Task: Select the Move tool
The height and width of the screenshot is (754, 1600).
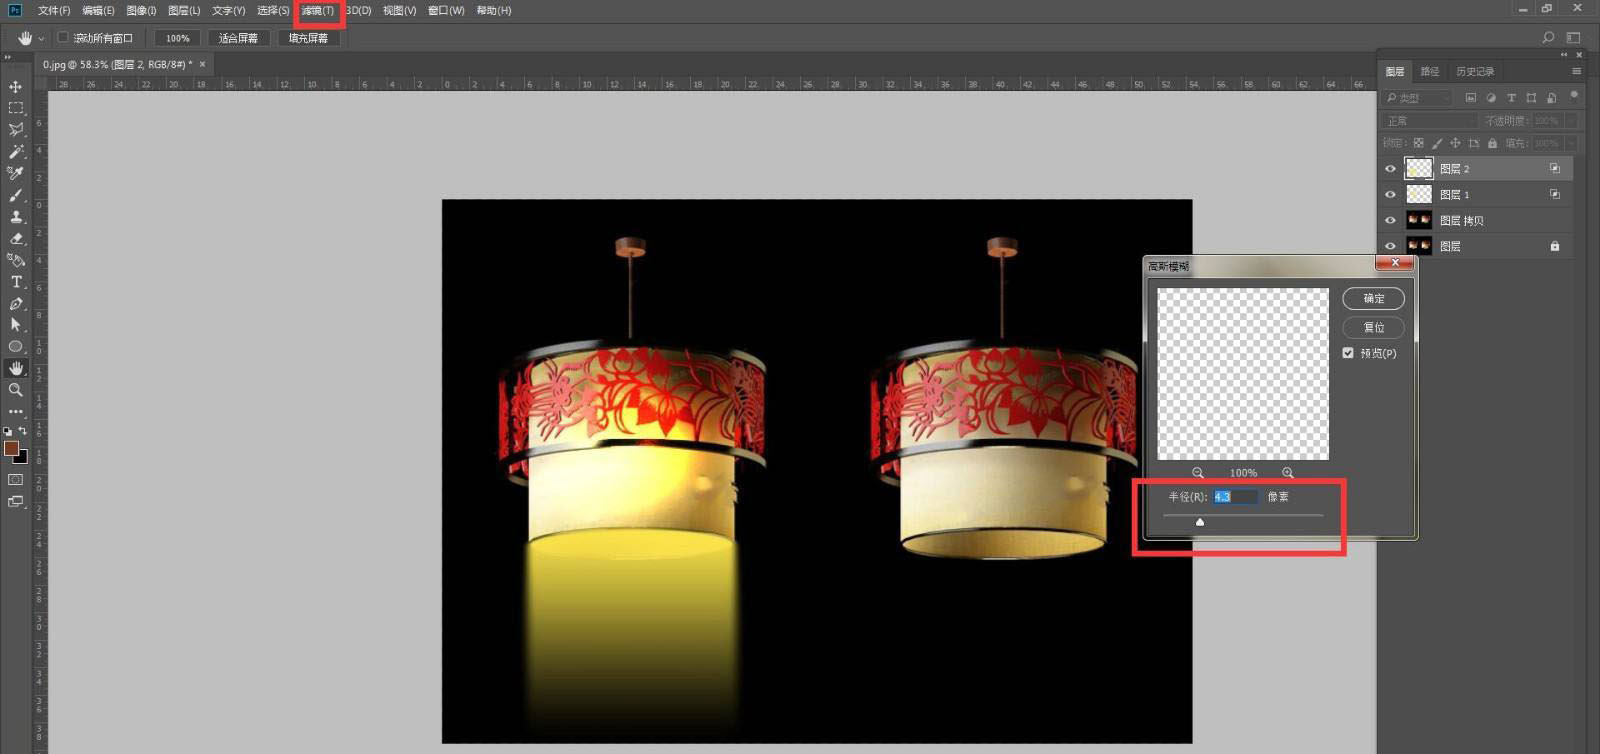Action: click(x=16, y=87)
